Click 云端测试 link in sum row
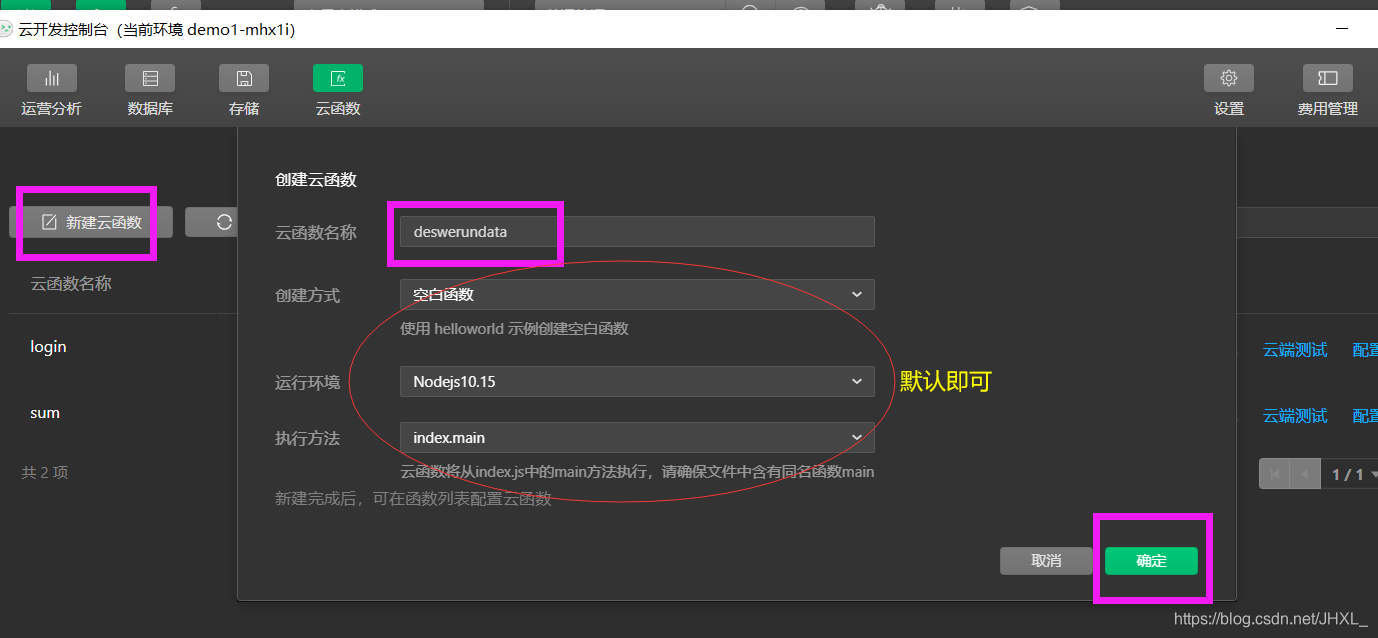The width and height of the screenshot is (1378, 638). coord(1295,415)
